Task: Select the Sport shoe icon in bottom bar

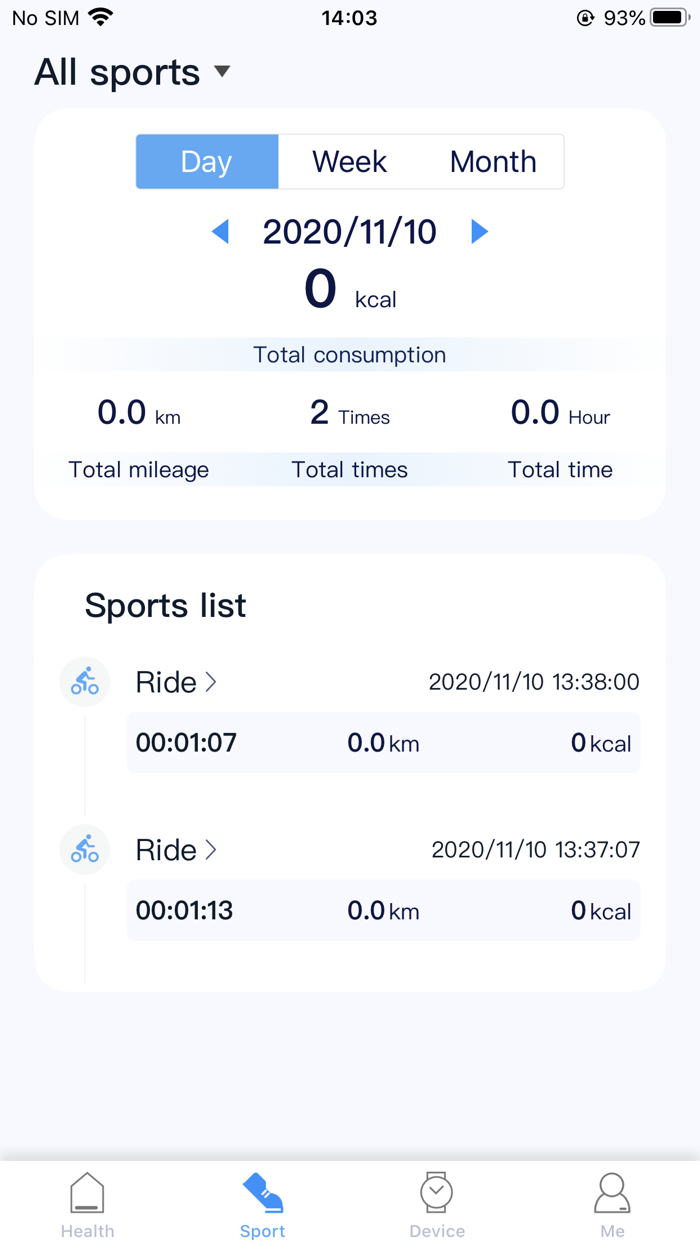Action: pyautogui.click(x=262, y=1192)
